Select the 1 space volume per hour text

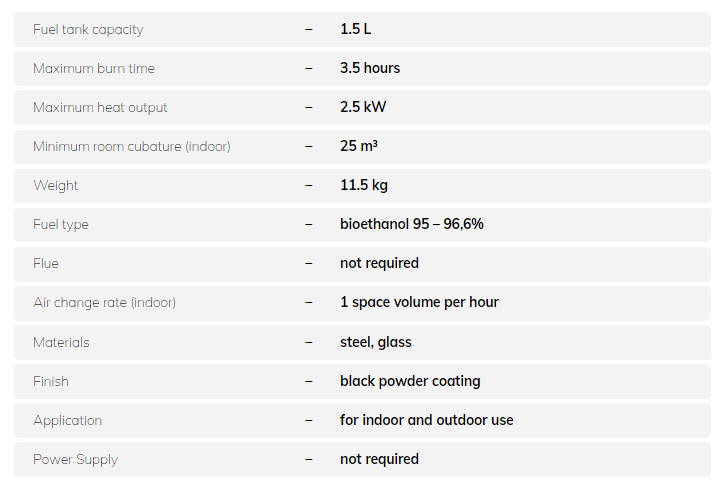tap(419, 302)
